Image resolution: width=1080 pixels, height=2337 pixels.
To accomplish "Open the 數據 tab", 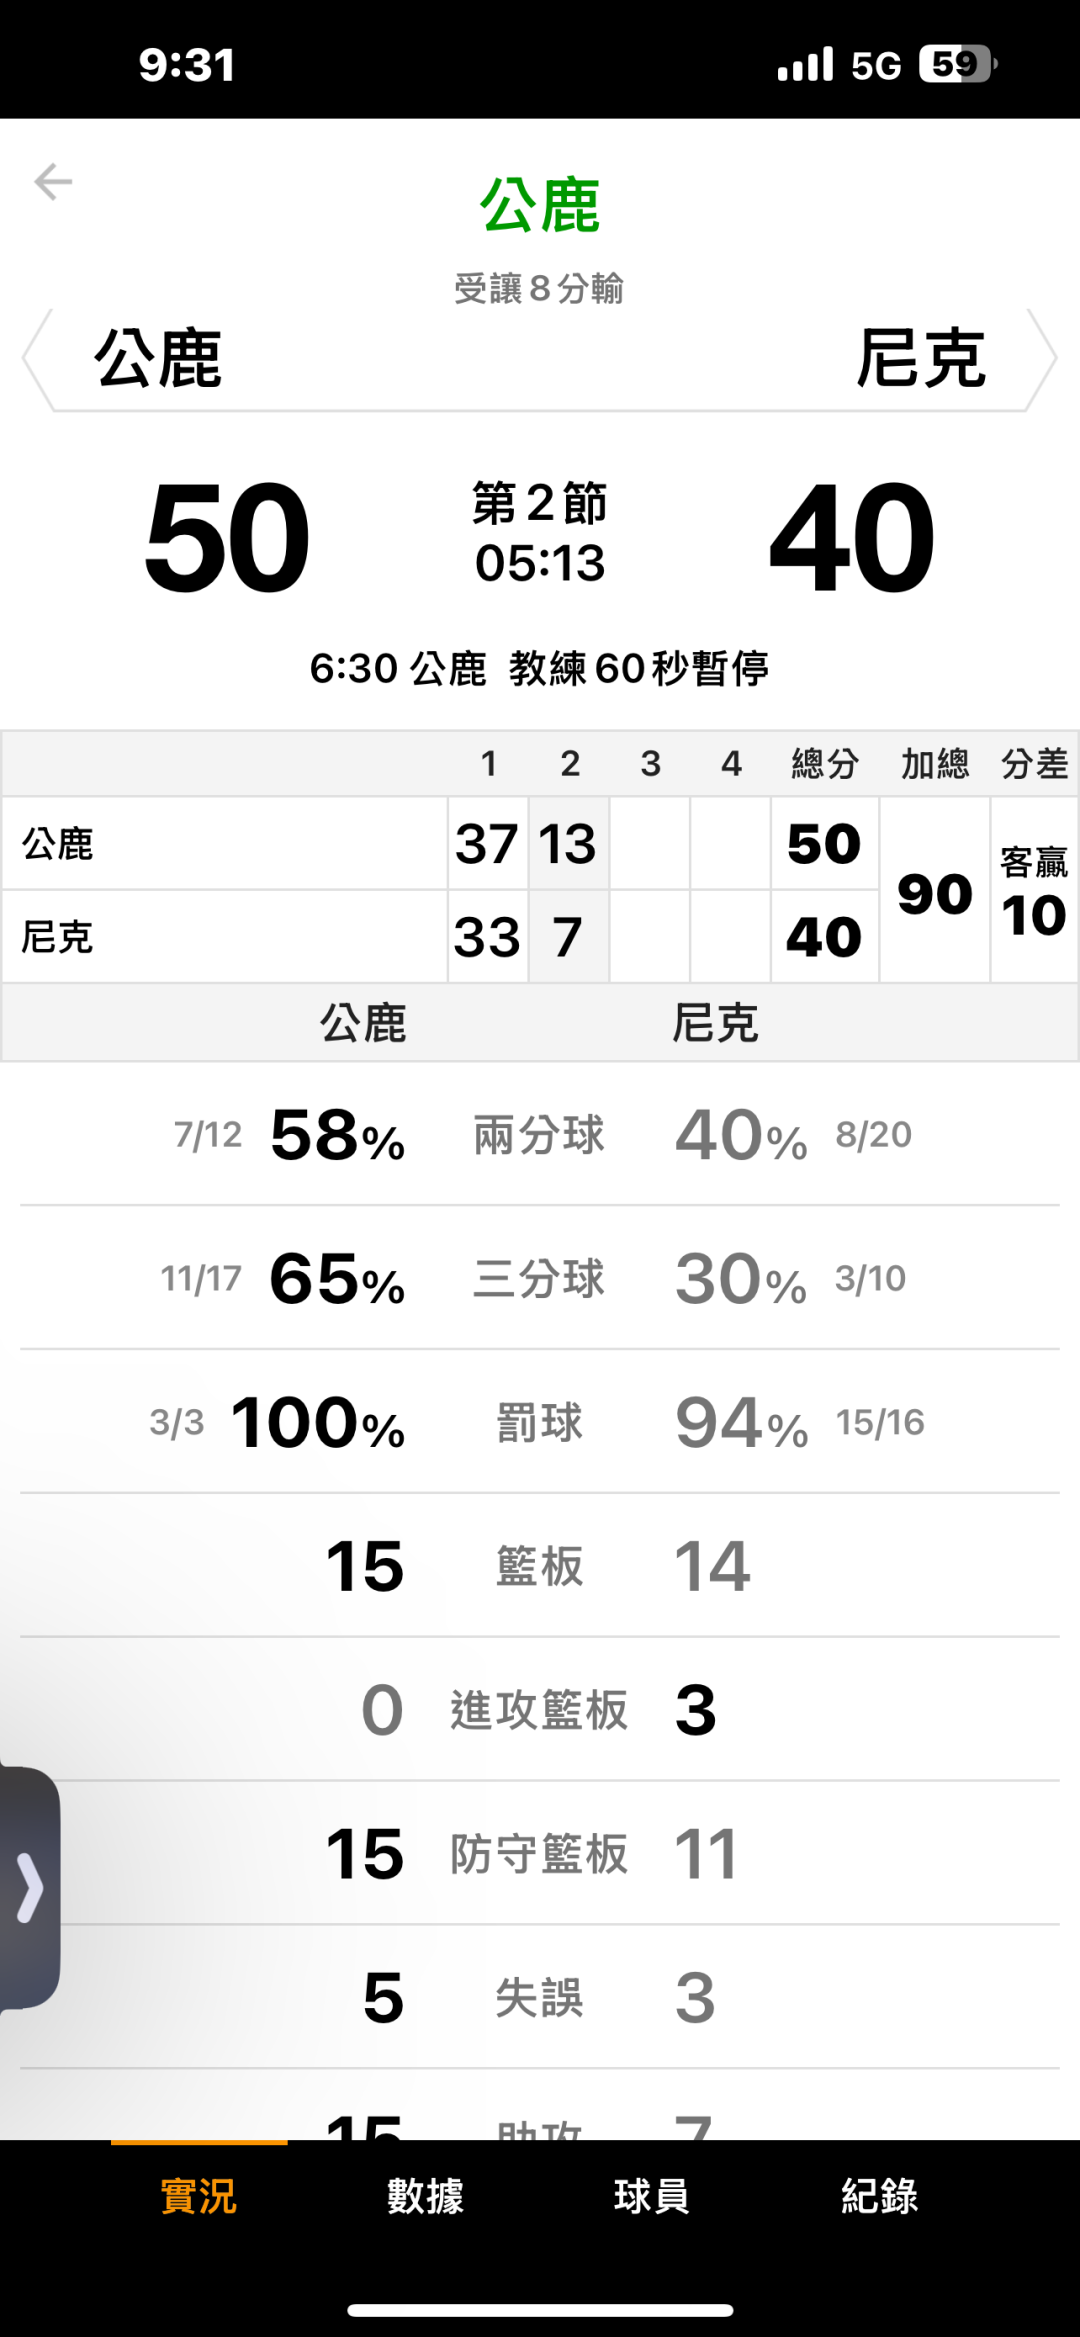I will tap(425, 2196).
